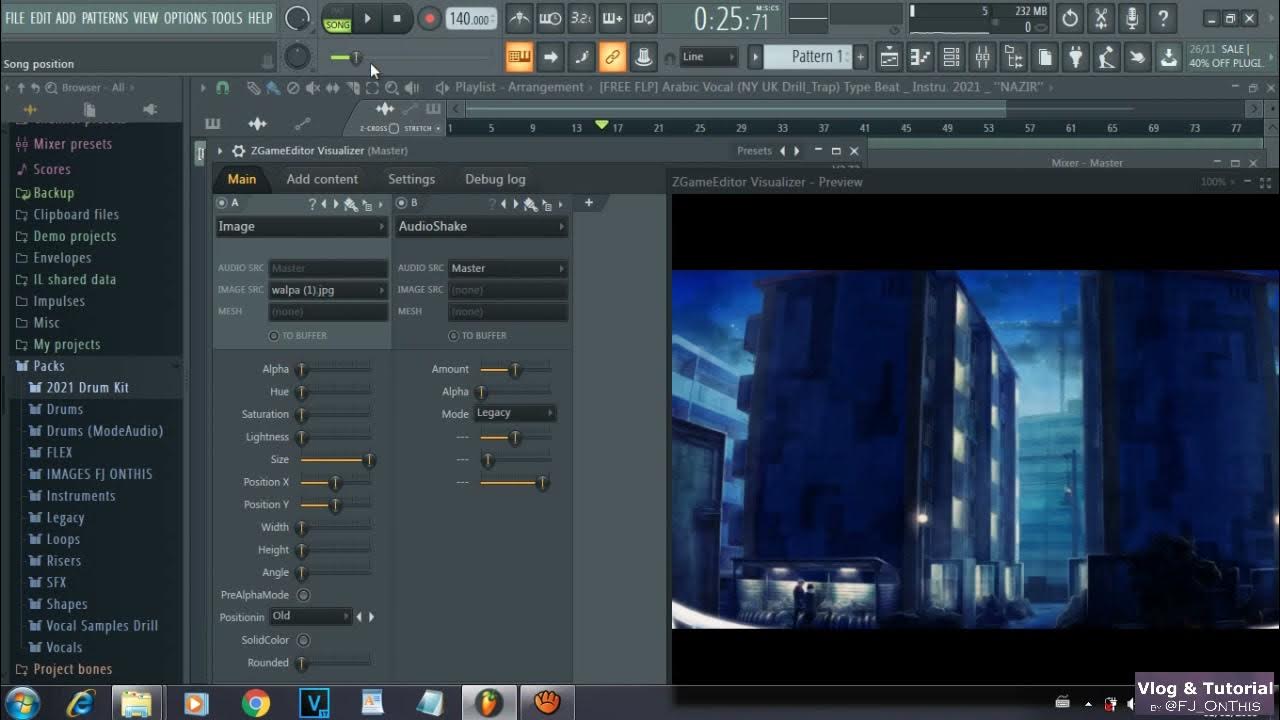
Task: Go to next preset arrow in ZGameEditor
Action: 797,151
